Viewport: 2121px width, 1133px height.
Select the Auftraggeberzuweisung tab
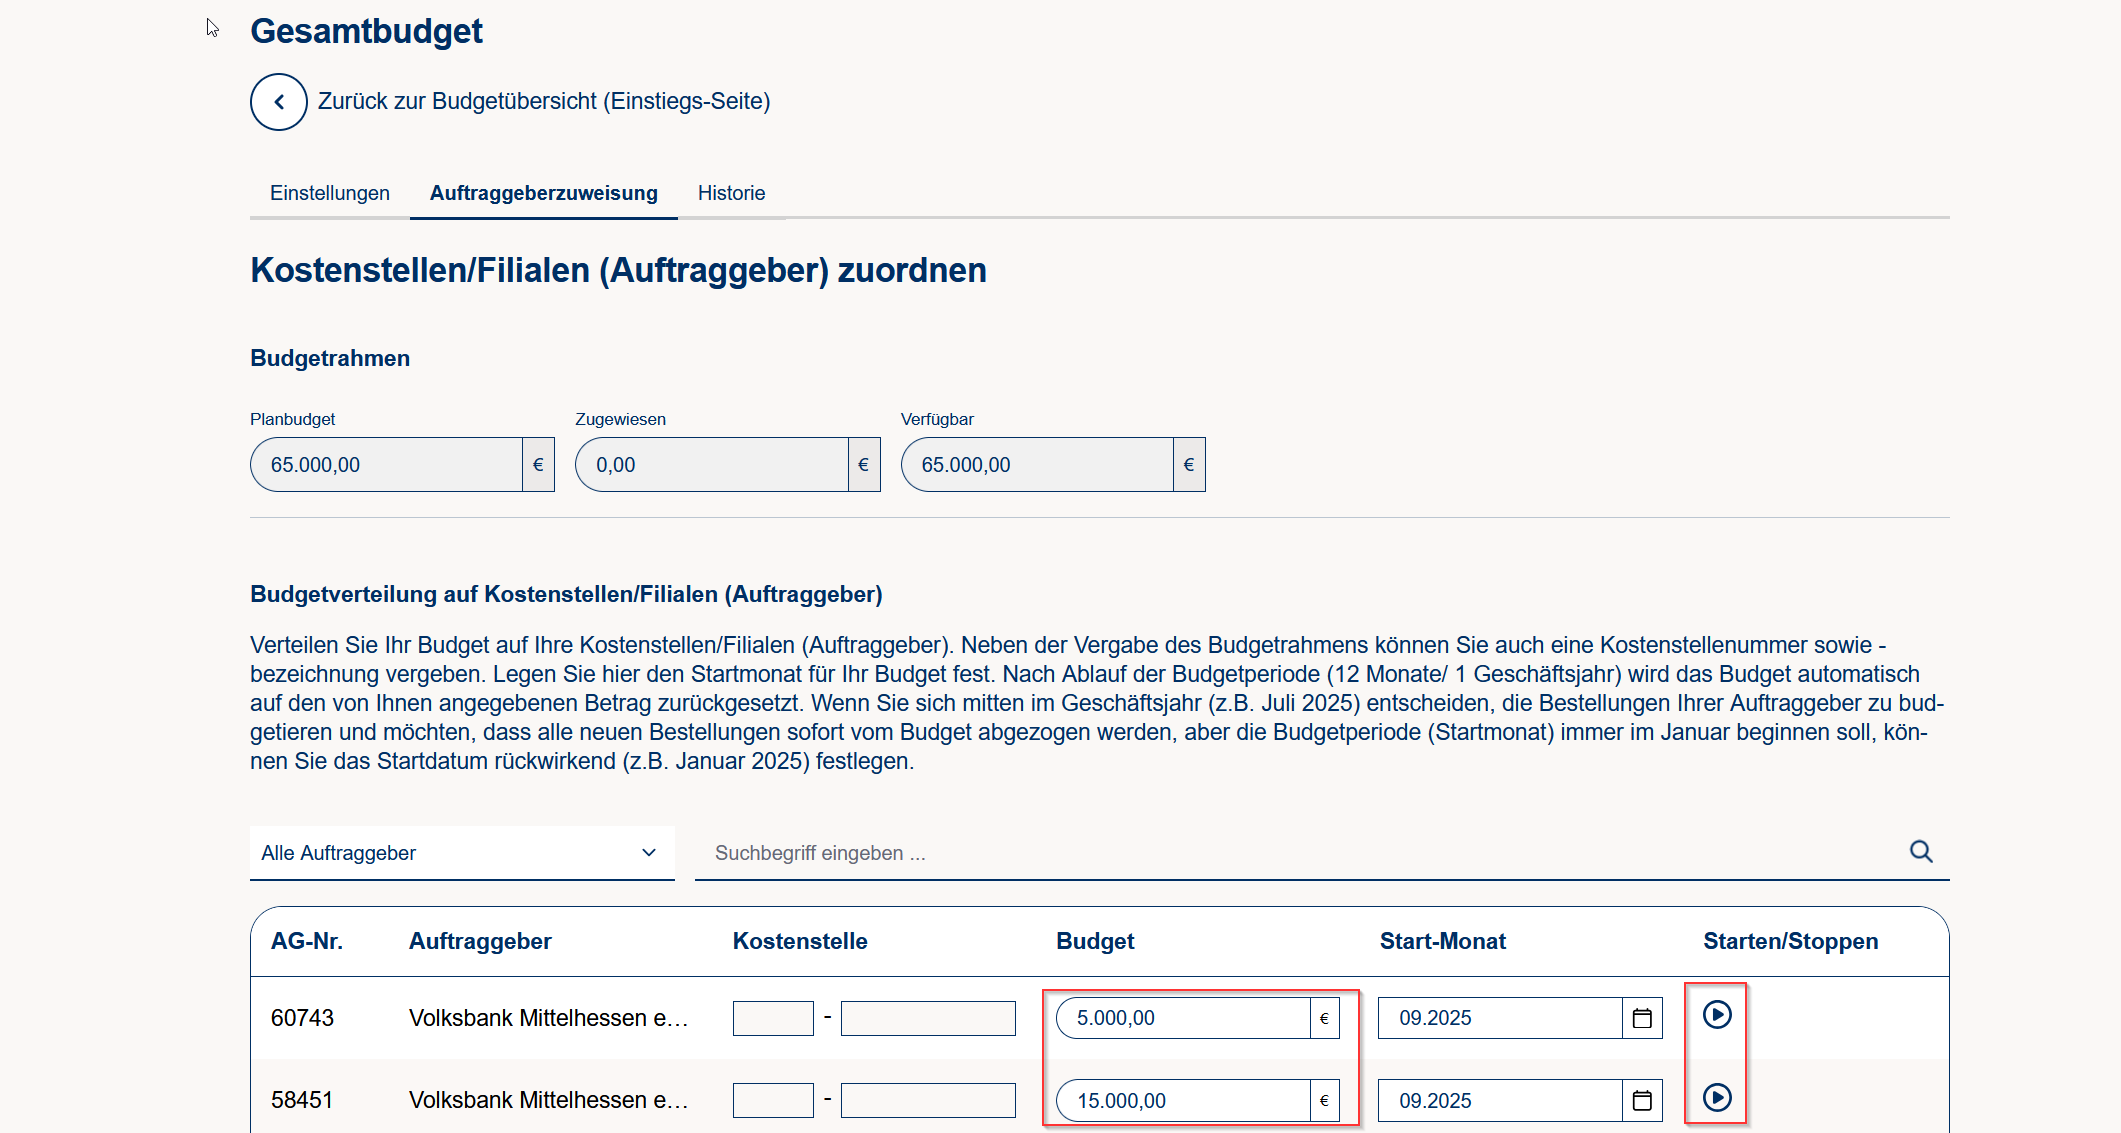pyautogui.click(x=543, y=193)
